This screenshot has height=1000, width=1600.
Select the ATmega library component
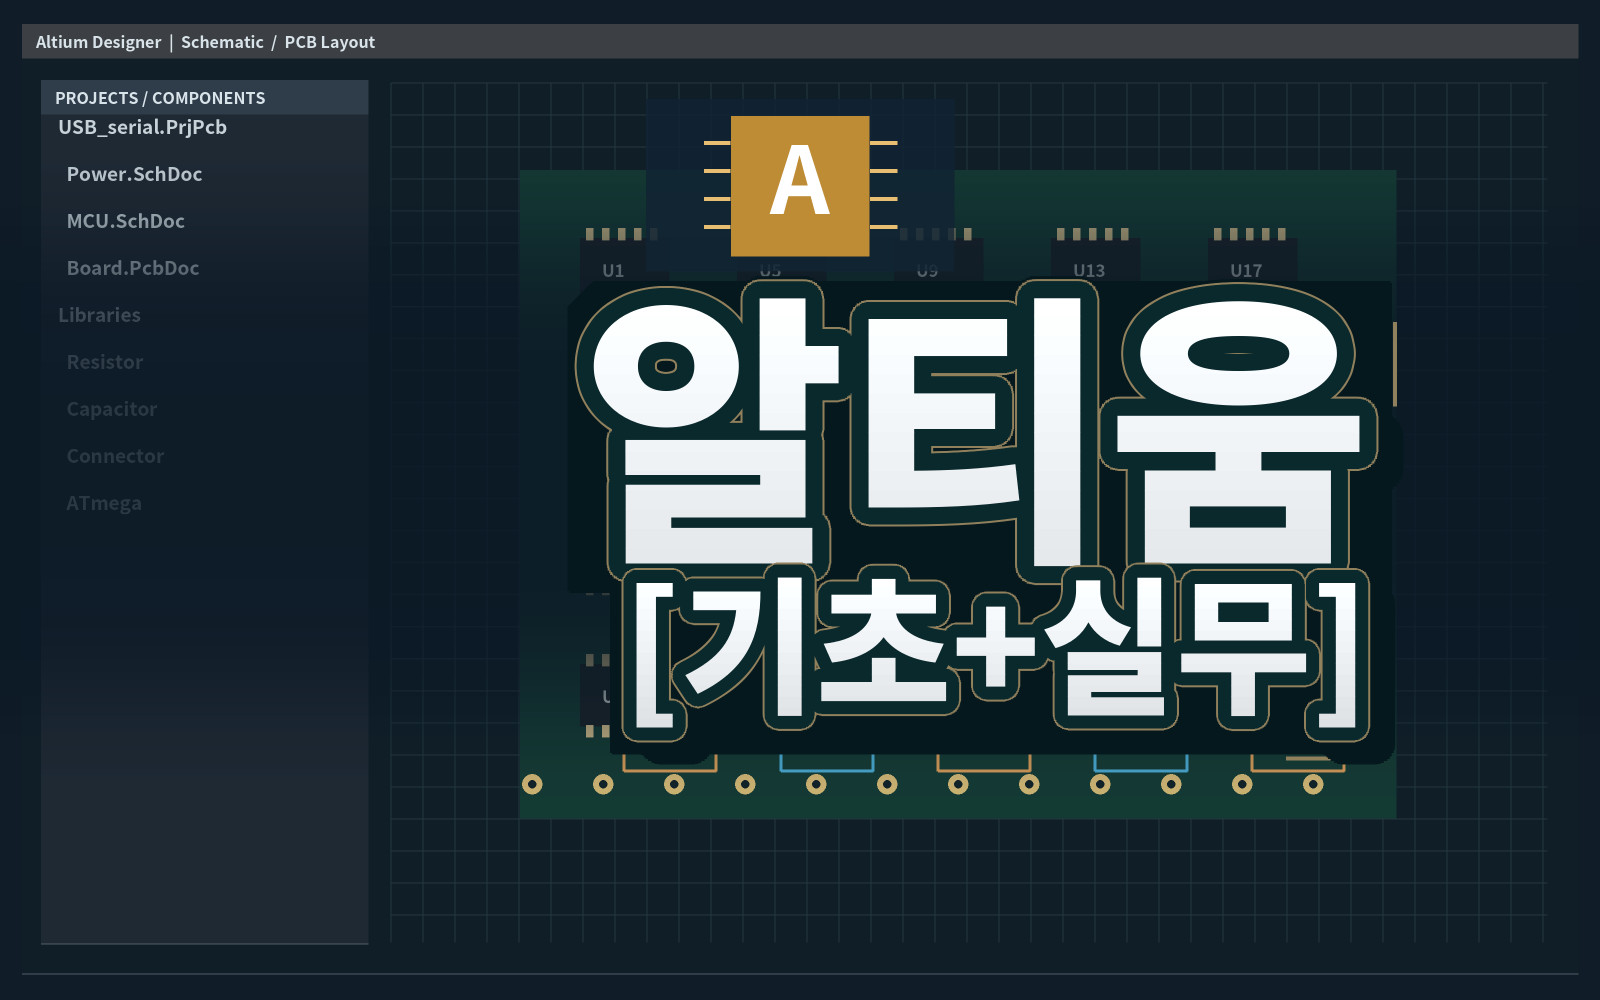pyautogui.click(x=104, y=503)
